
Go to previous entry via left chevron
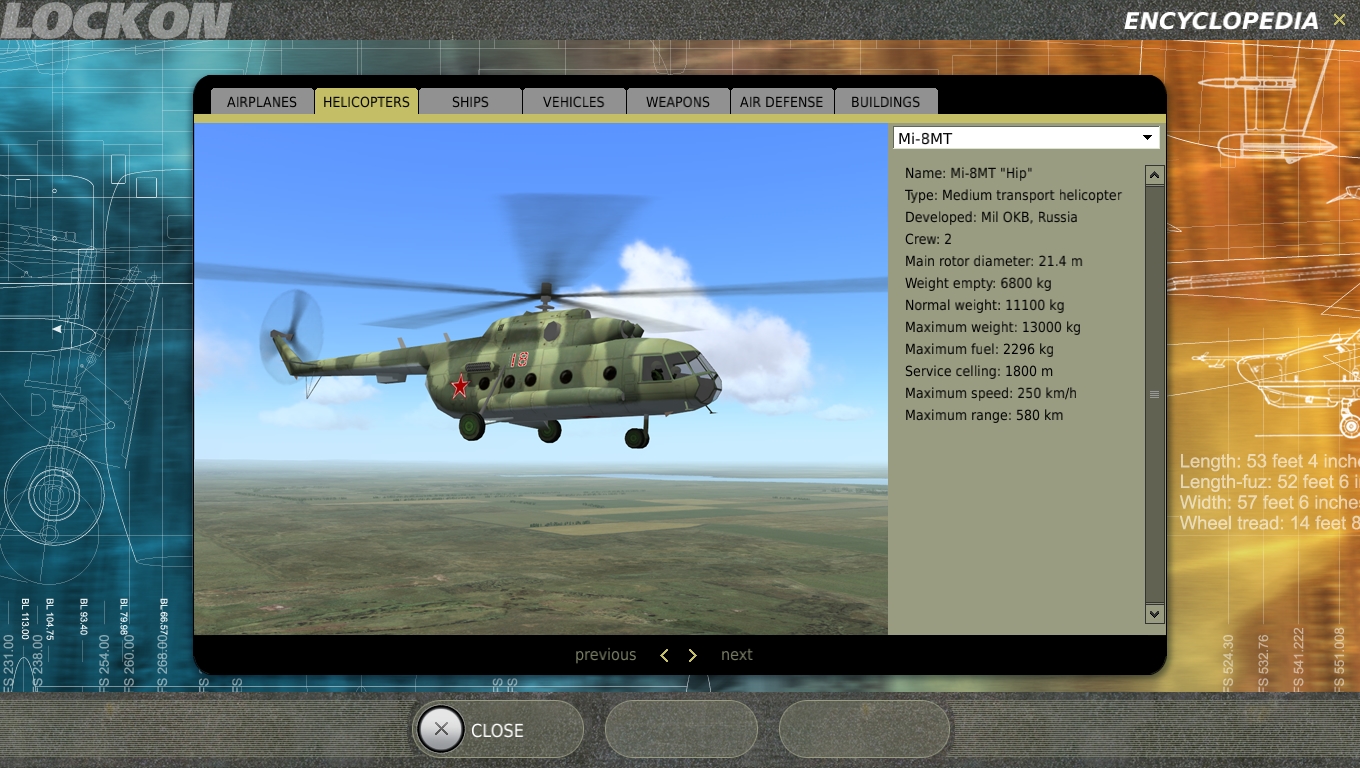pos(664,655)
